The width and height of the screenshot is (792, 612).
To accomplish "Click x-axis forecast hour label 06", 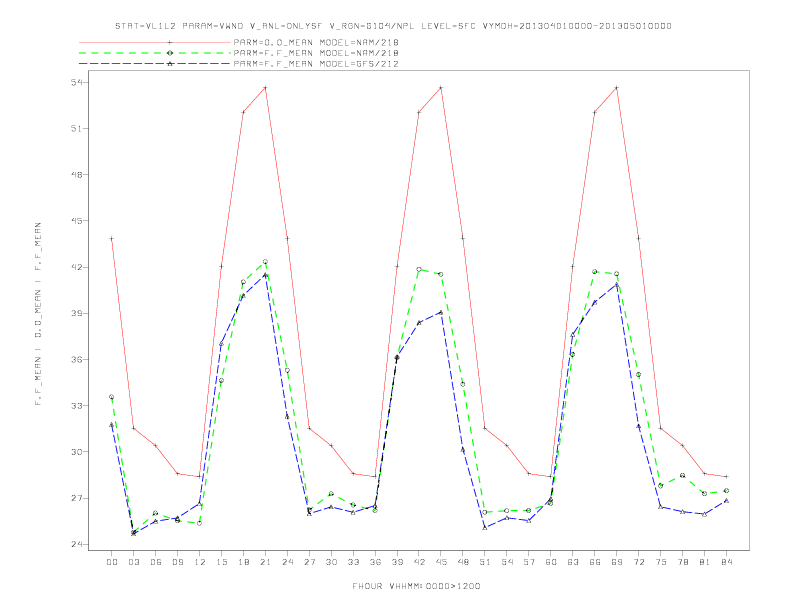I will click(x=156, y=562).
